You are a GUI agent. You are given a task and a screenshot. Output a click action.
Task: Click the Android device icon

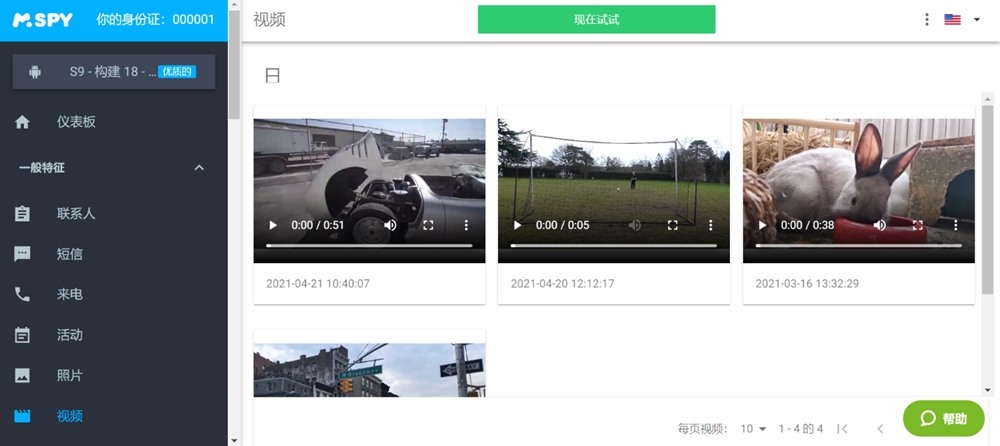pos(35,72)
